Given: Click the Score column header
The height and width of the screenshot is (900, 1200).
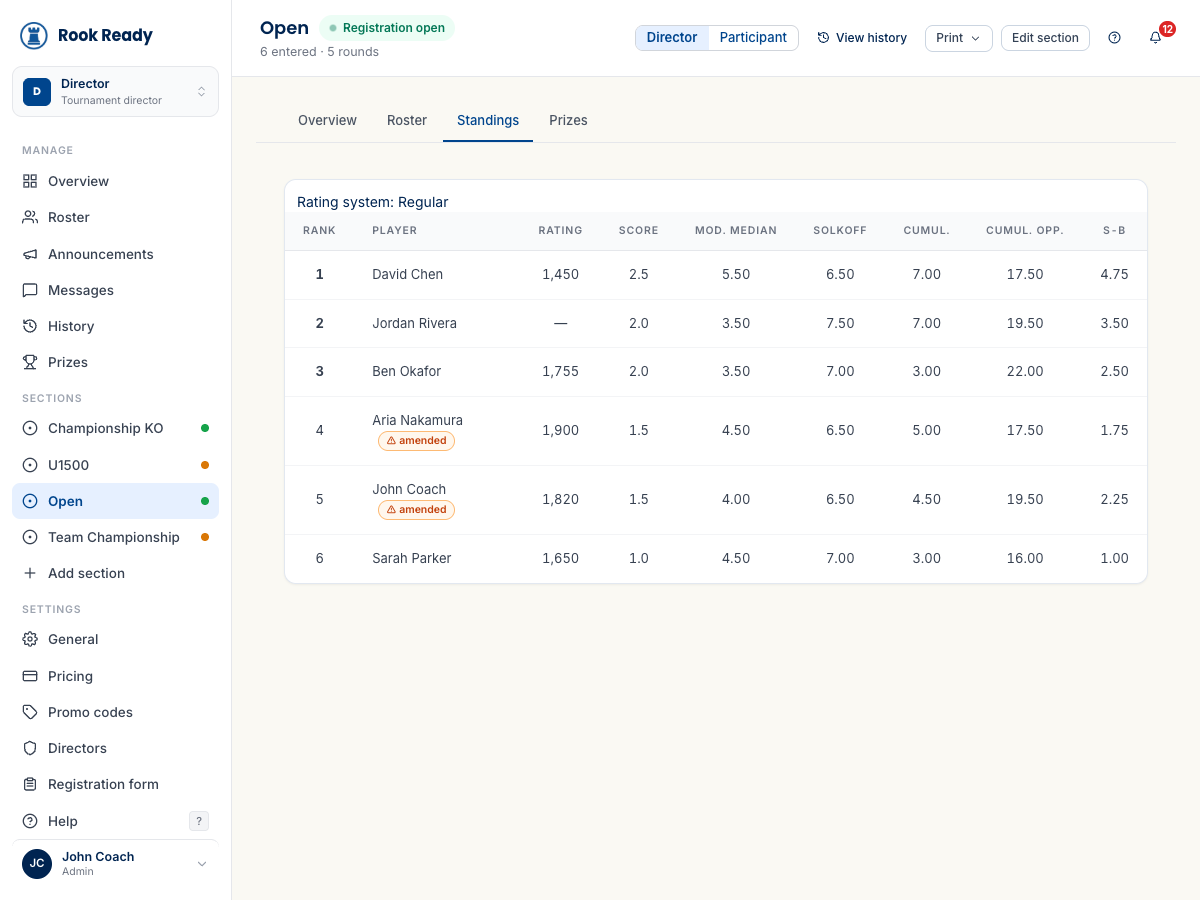Looking at the screenshot, I should [638, 230].
